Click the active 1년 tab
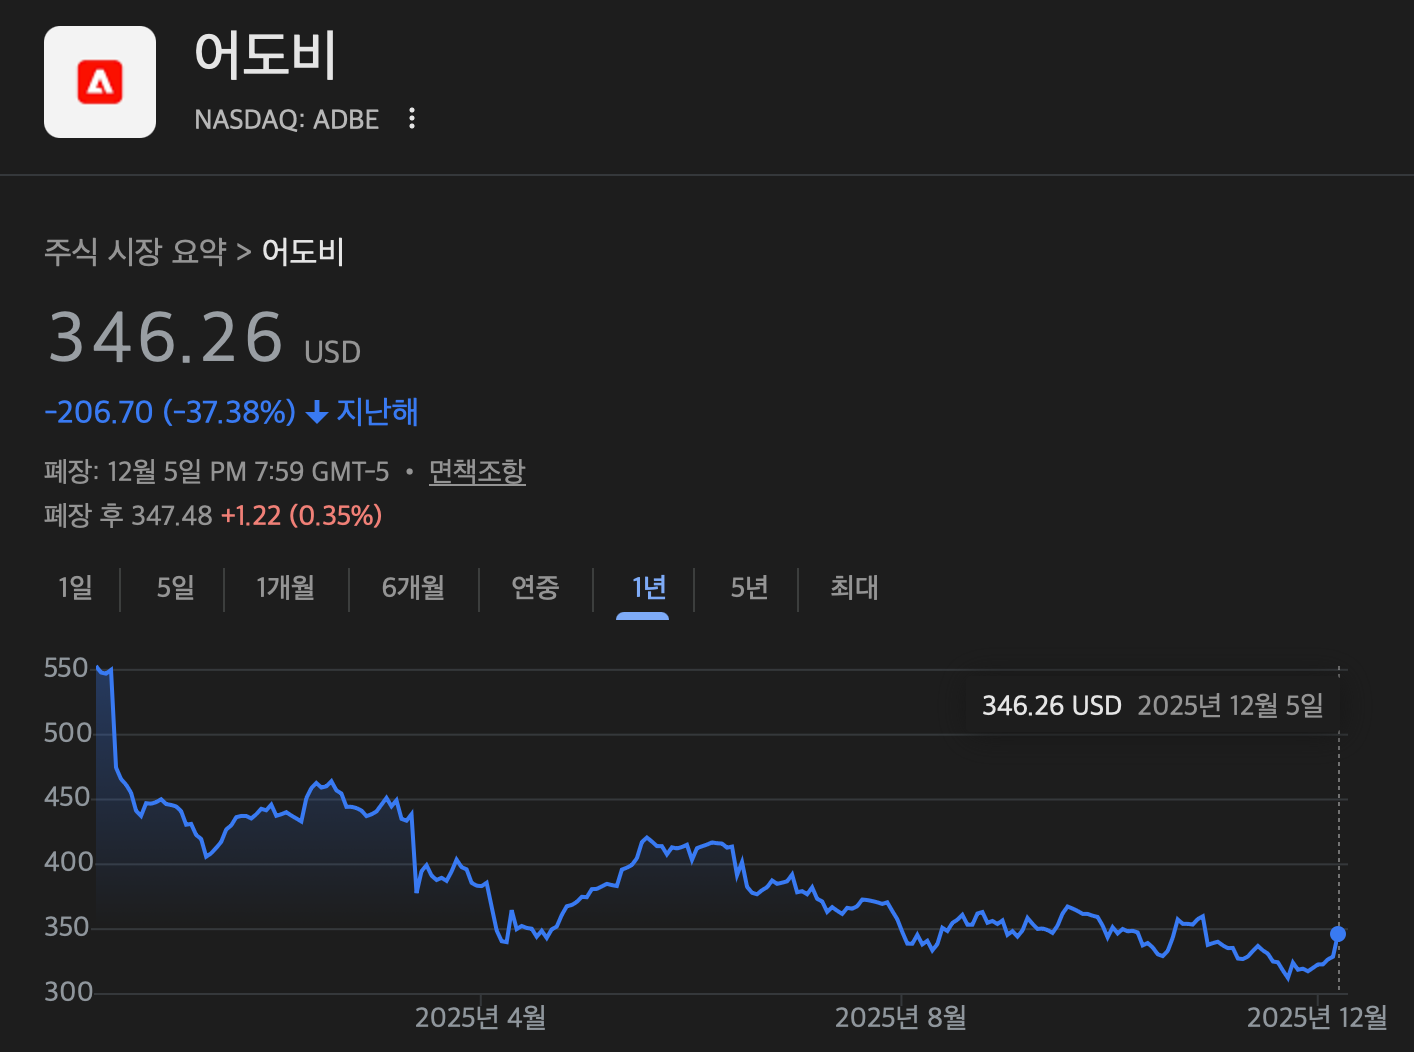The height and width of the screenshot is (1052, 1414). [648, 588]
